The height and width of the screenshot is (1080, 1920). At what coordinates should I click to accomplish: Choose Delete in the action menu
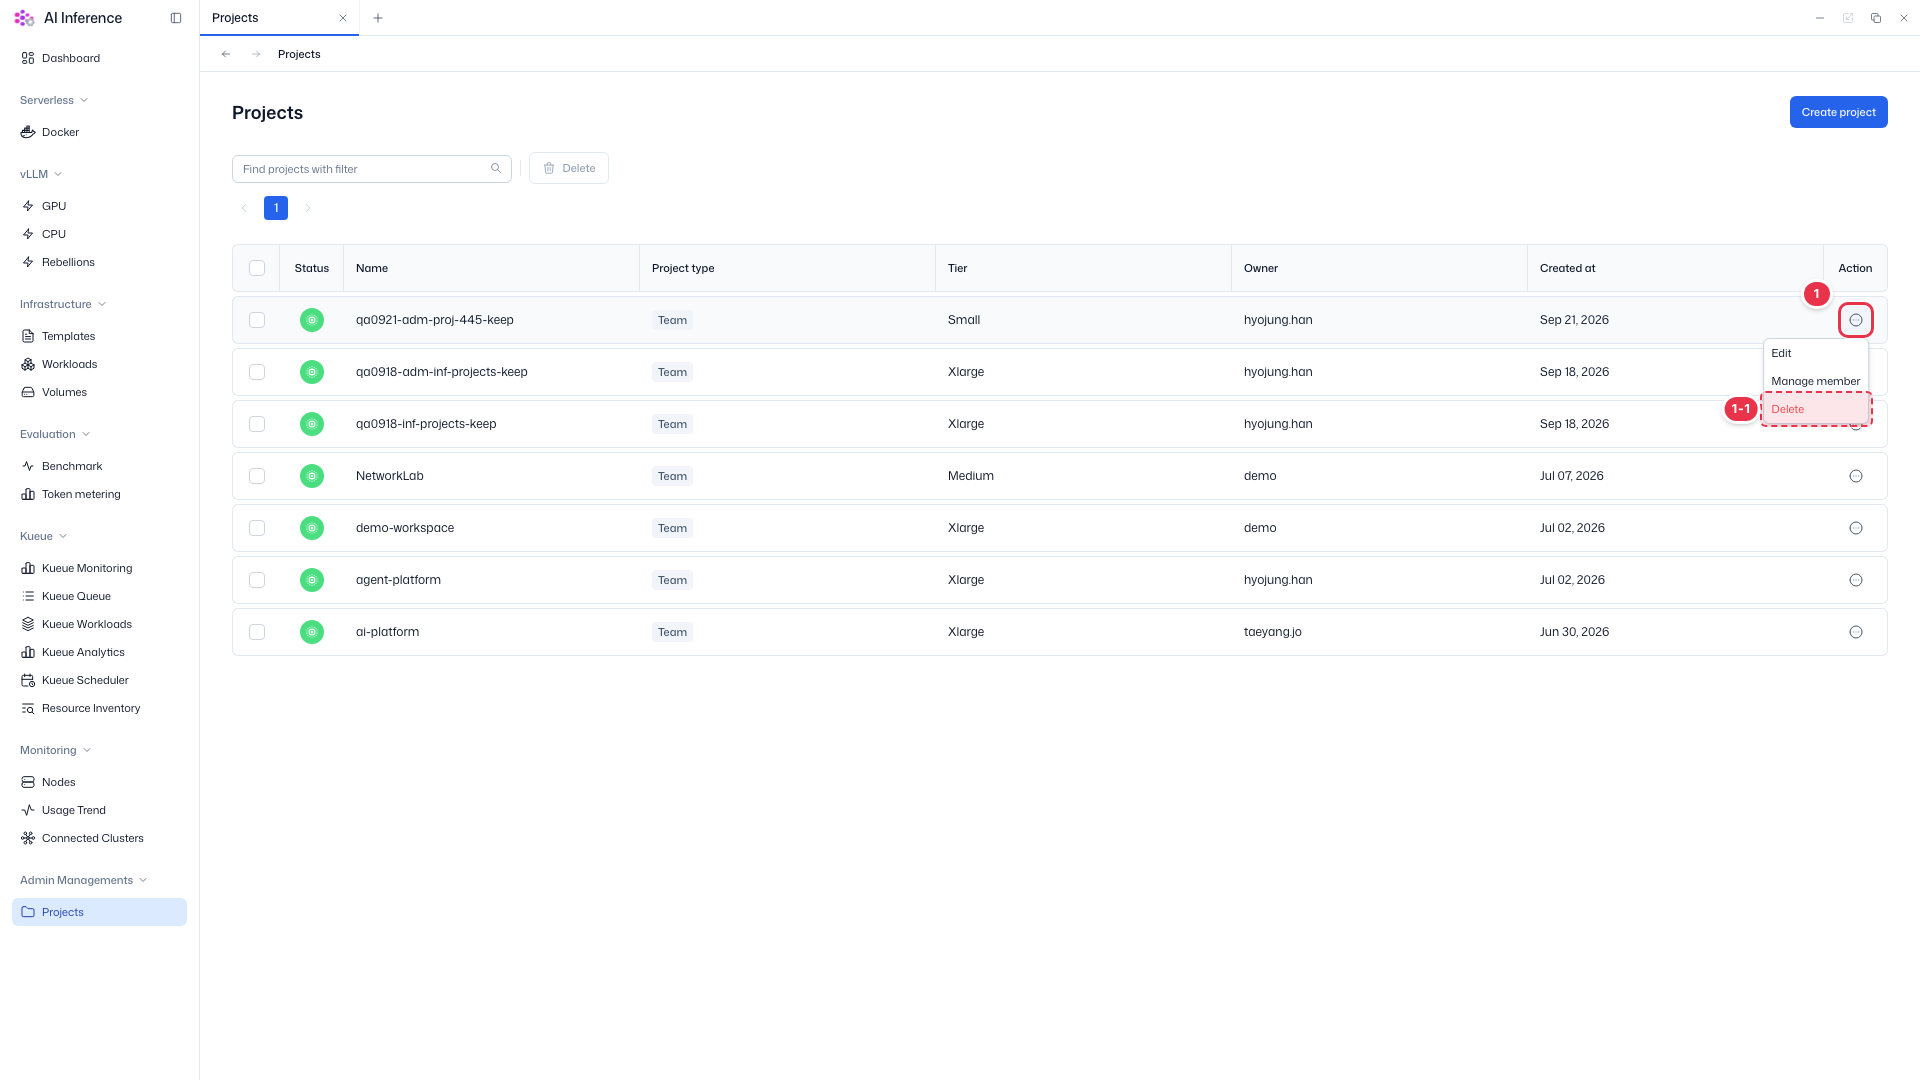[x=1815, y=409]
